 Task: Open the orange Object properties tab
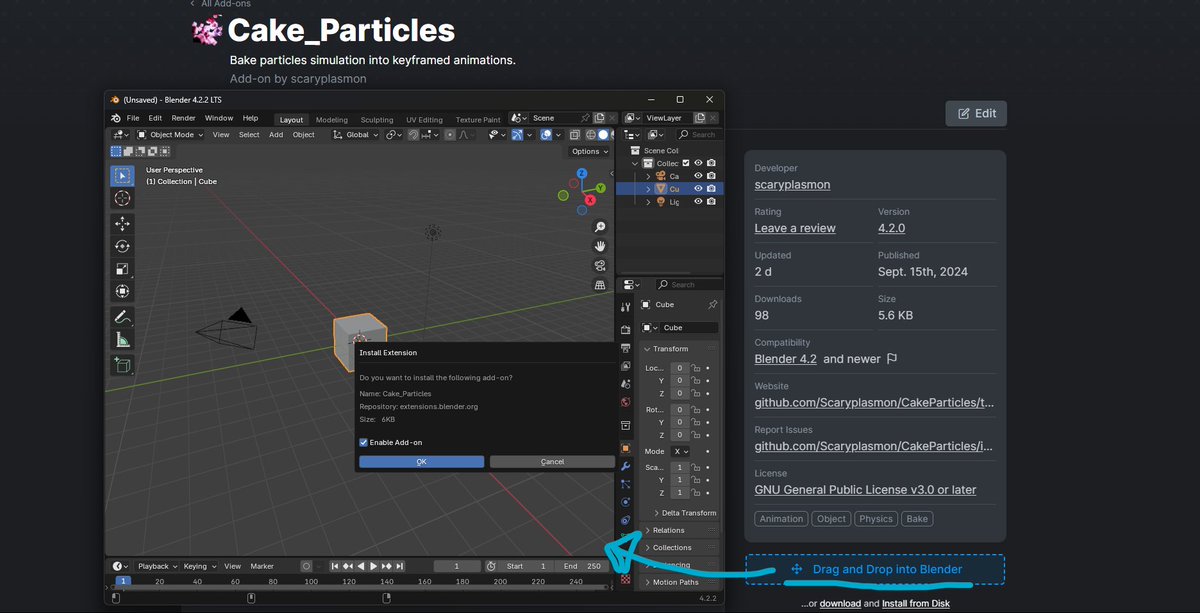tap(626, 448)
